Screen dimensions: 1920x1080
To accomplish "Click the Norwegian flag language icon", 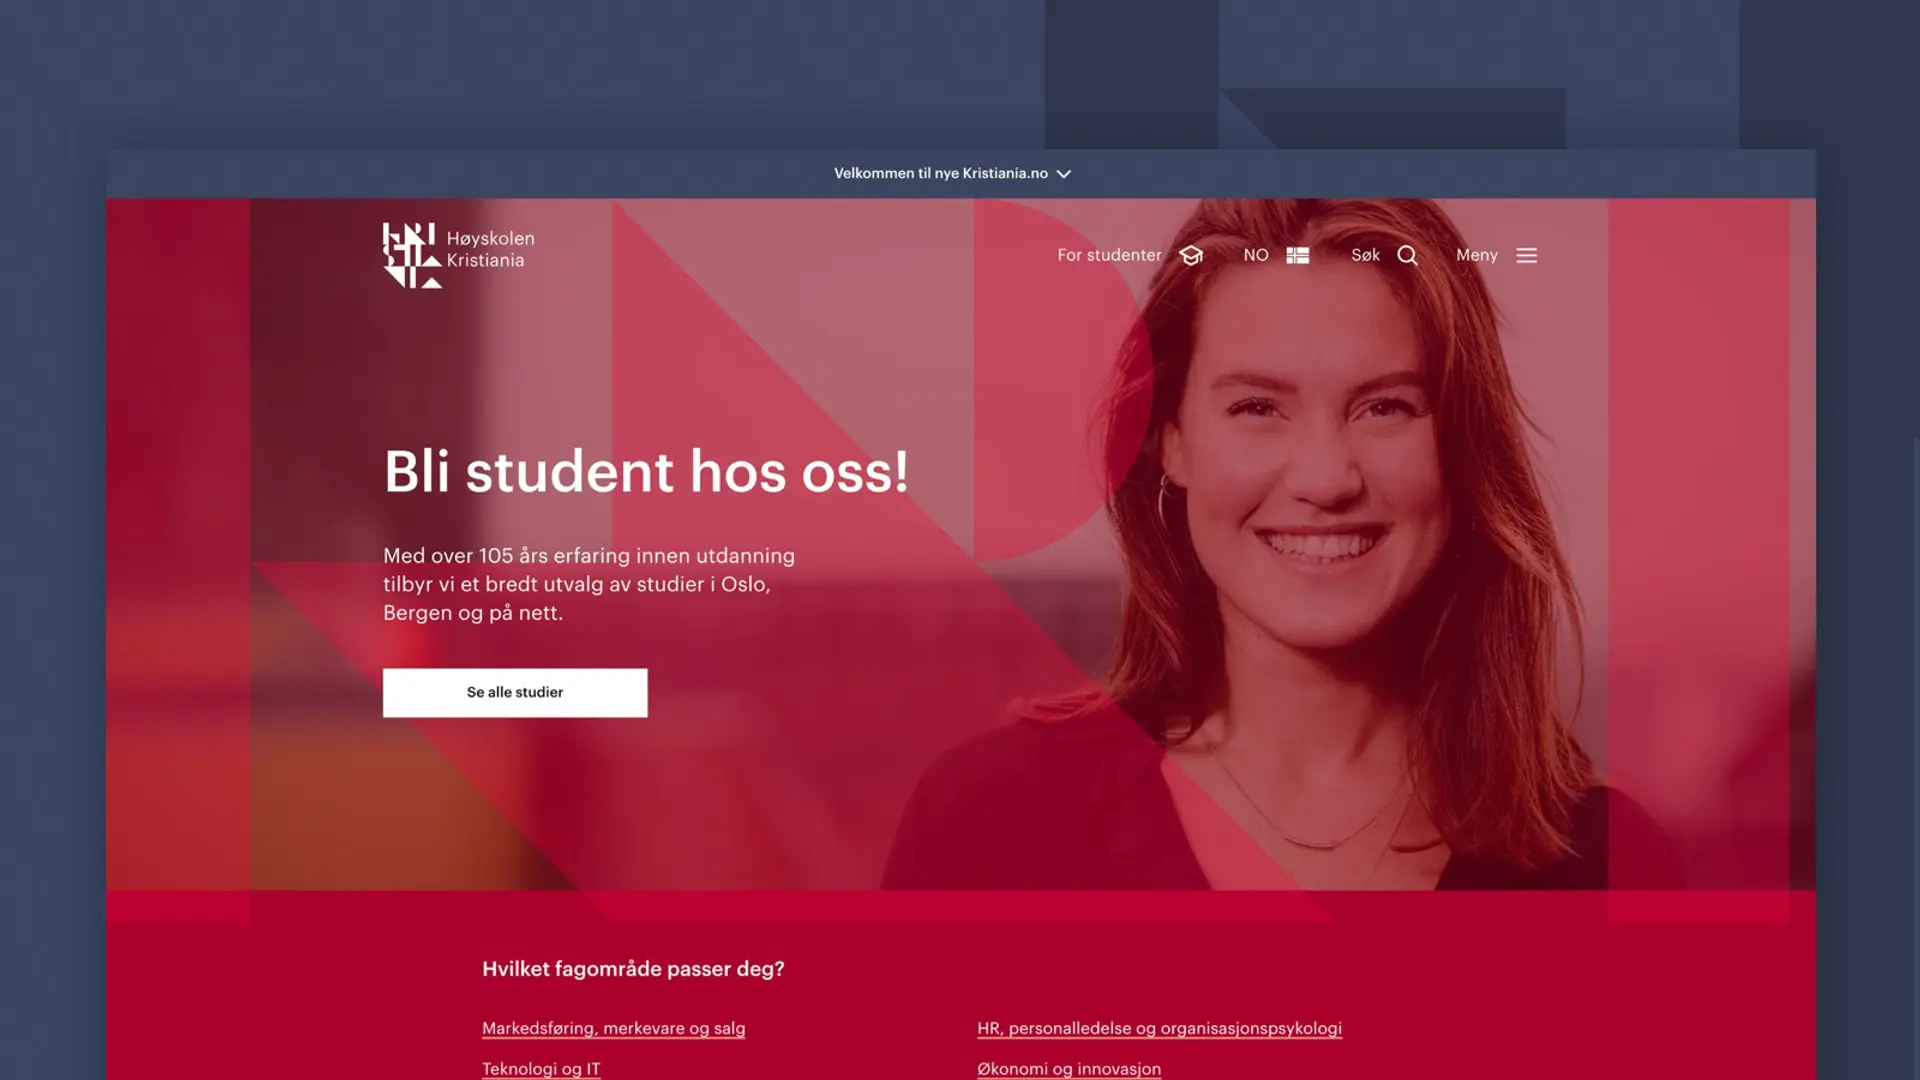I will click(1297, 256).
